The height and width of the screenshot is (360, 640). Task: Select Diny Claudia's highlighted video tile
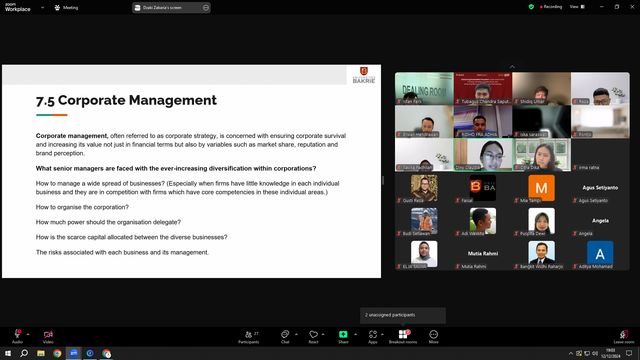tap(483, 155)
